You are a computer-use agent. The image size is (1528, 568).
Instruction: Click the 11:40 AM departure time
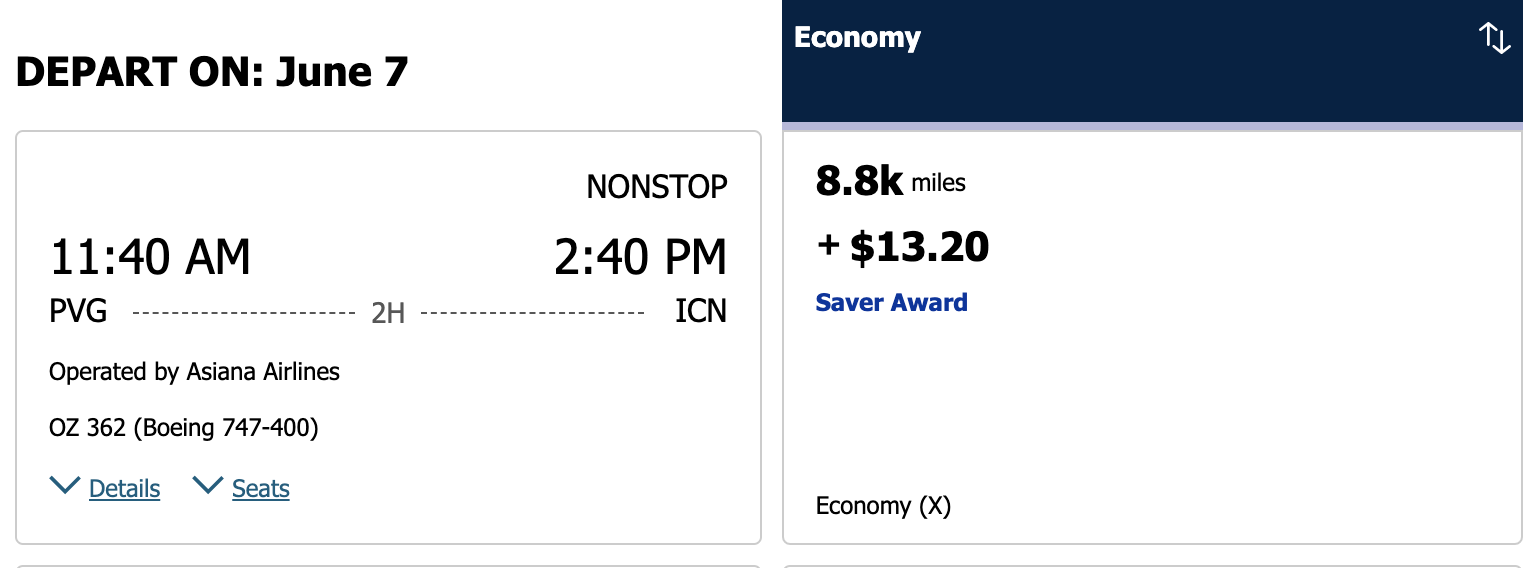[x=150, y=258]
